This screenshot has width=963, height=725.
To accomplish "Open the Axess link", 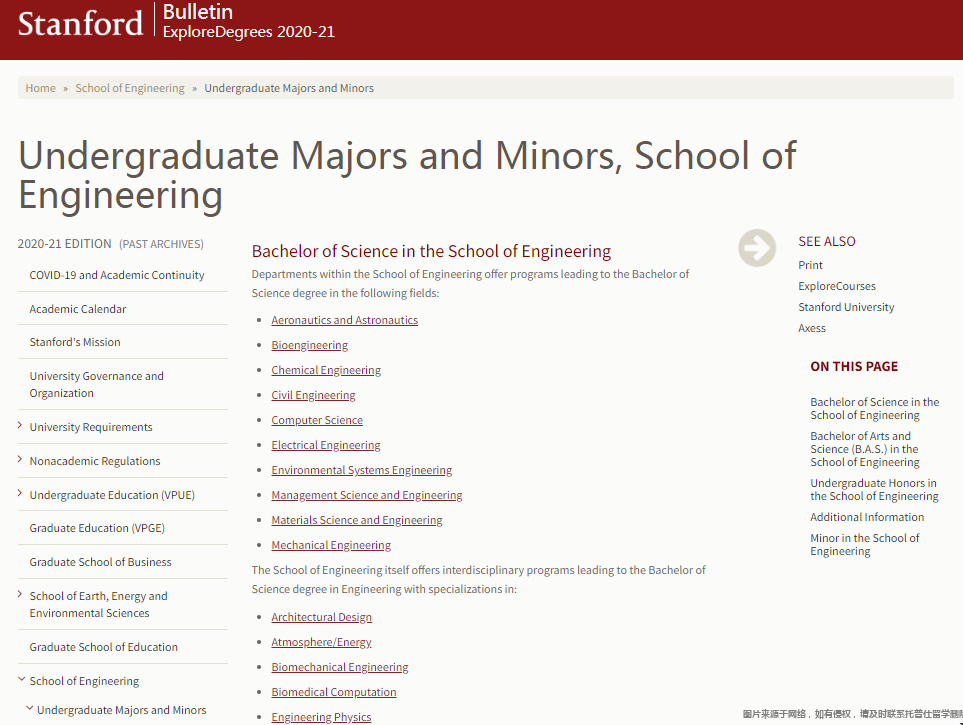I will click(812, 328).
